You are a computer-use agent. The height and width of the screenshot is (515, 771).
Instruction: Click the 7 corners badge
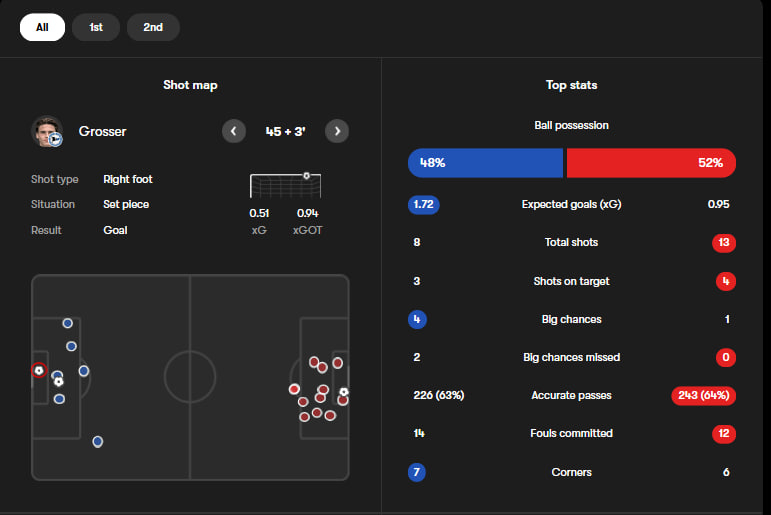coord(416,472)
